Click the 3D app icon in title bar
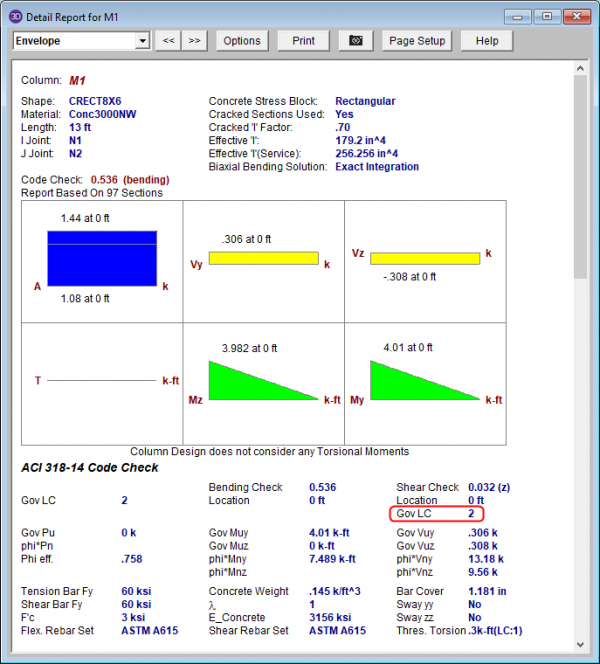 tap(15, 17)
